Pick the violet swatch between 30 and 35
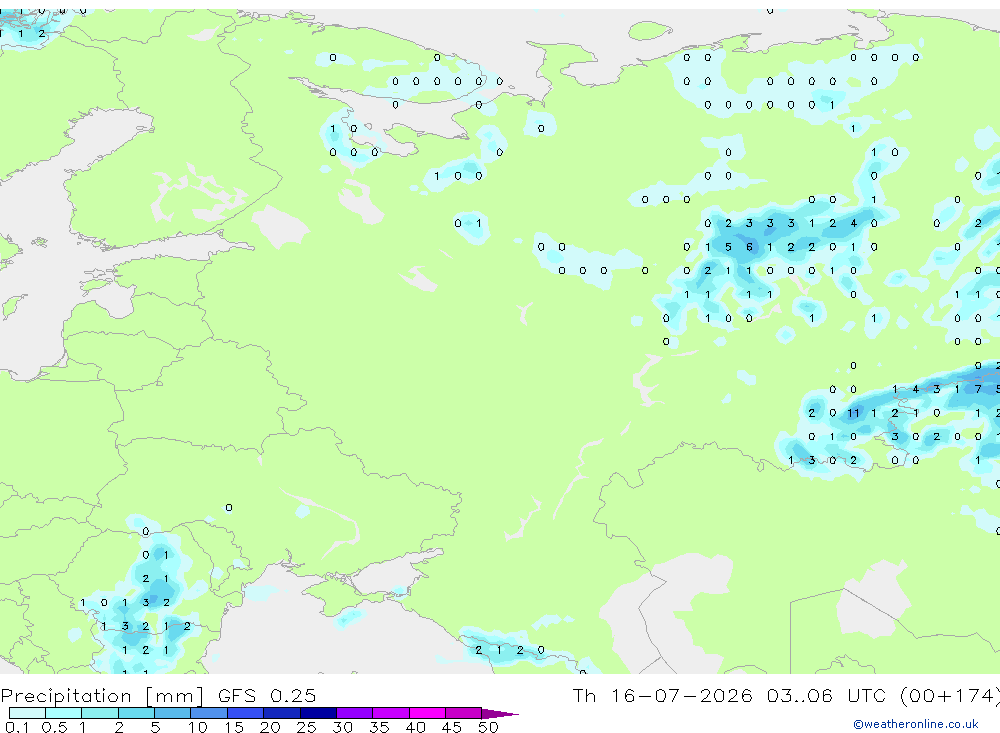 pos(354,713)
